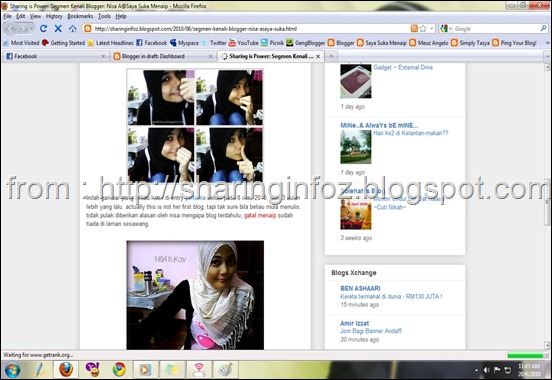This screenshot has height=380, width=552.
Task: Click the search magnifier icon
Action: click(x=544, y=29)
